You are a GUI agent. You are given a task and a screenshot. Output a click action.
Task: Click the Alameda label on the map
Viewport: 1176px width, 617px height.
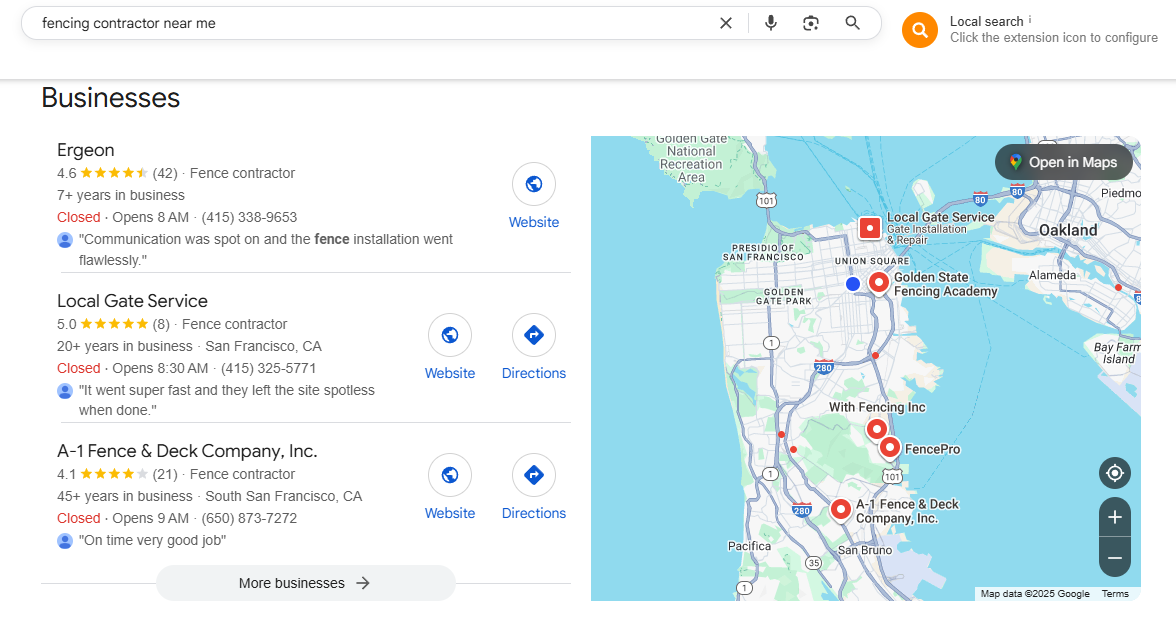(x=1052, y=275)
